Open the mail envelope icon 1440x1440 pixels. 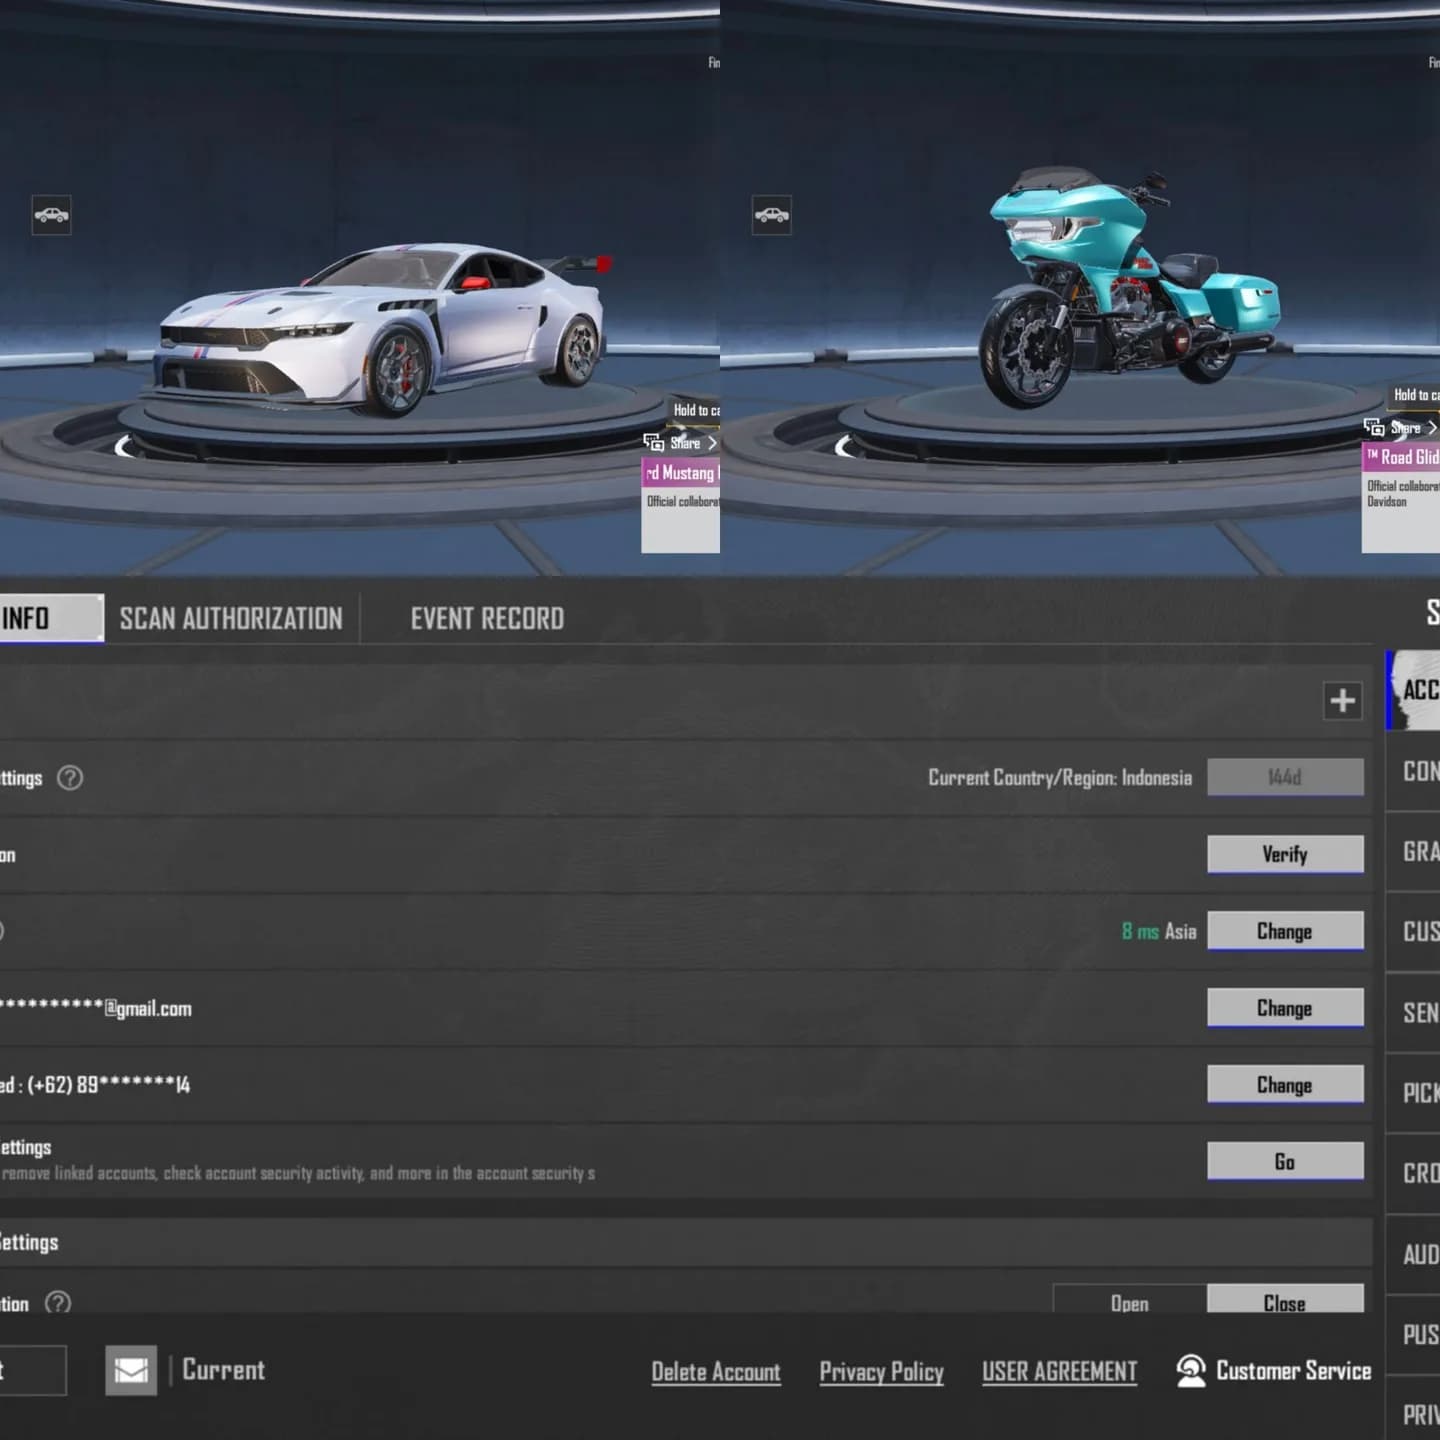131,1369
